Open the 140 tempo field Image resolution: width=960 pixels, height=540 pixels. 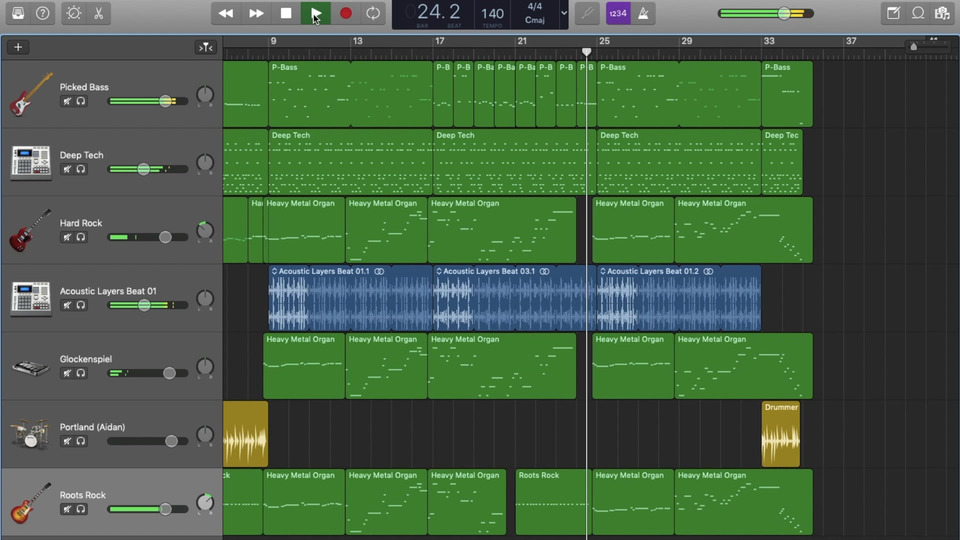click(x=492, y=13)
